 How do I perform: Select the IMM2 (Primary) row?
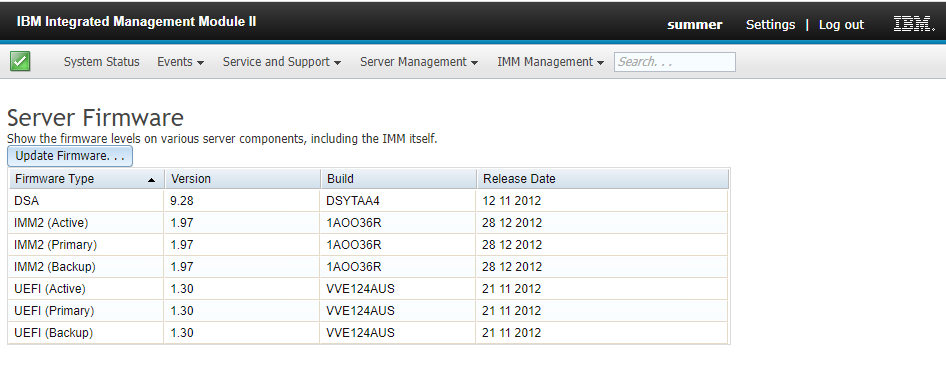[368, 244]
